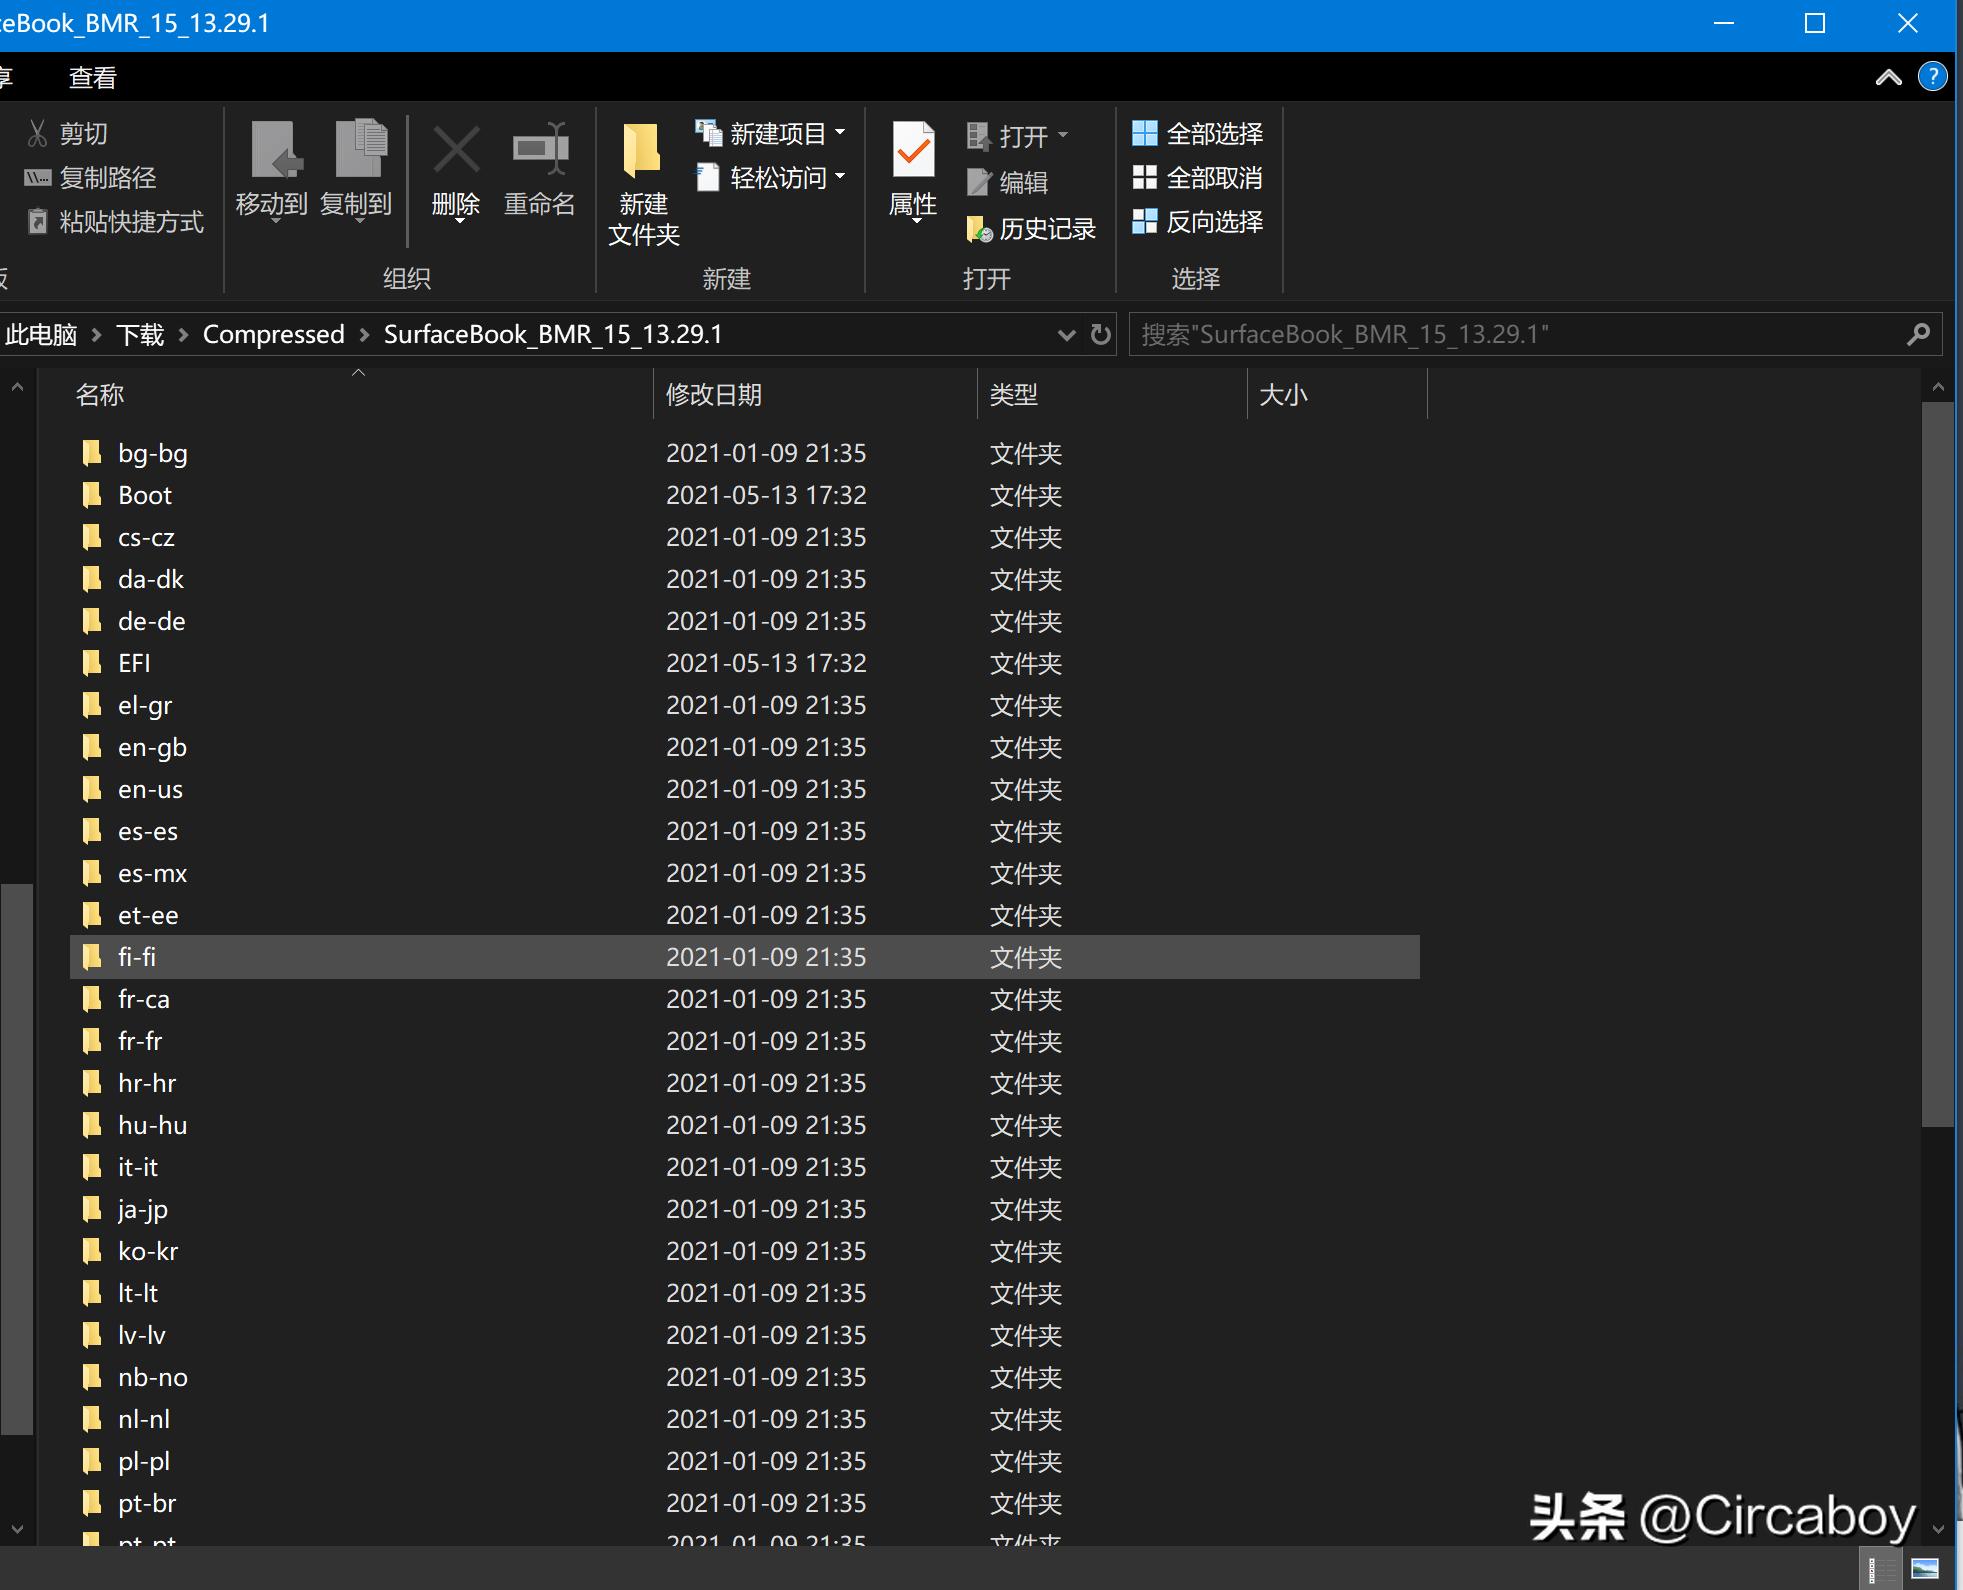The height and width of the screenshot is (1590, 1963).
Task: Switch to the large icons view in the status bar
Action: (1925, 1568)
